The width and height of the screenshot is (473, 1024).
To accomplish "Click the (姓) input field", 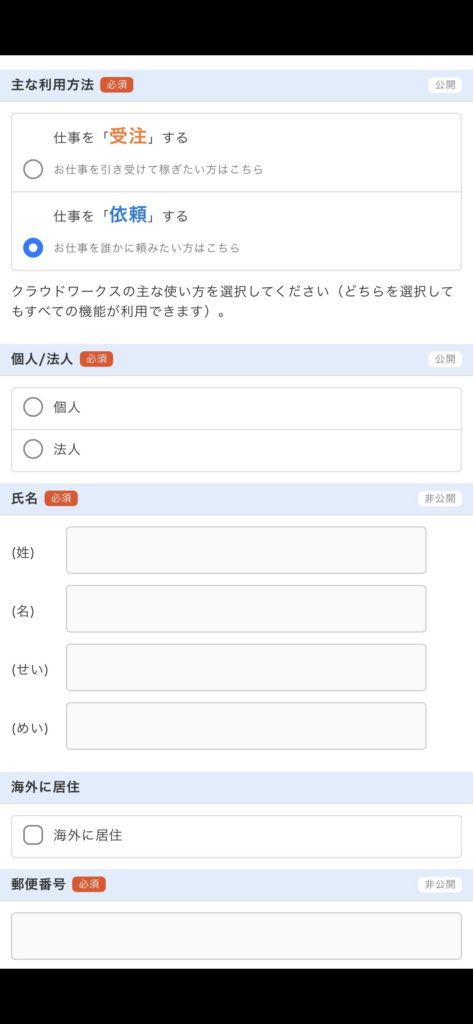I will [246, 551].
